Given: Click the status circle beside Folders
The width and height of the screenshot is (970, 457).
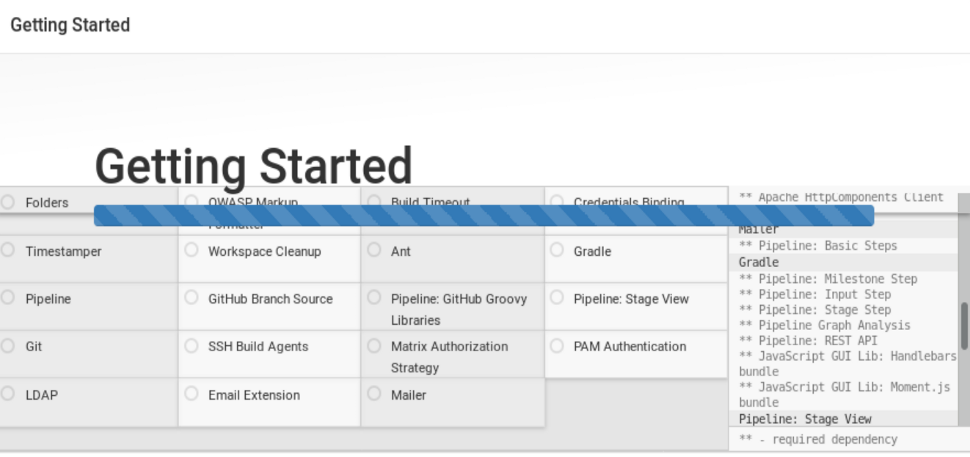Looking at the screenshot, I should pos(7,202).
